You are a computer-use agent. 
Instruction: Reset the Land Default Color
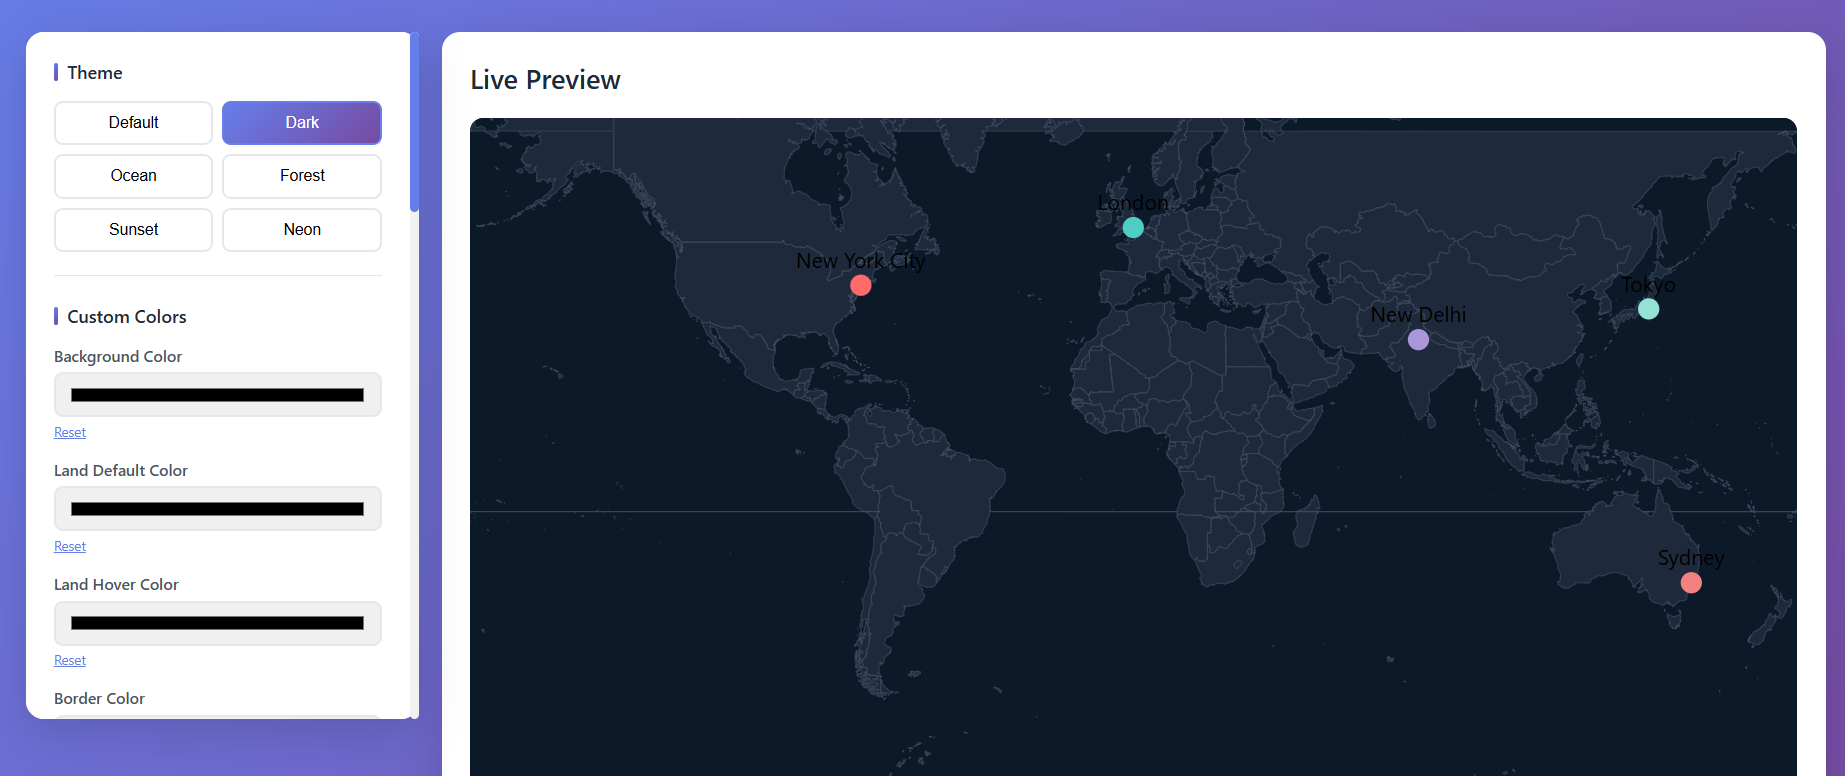[70, 546]
